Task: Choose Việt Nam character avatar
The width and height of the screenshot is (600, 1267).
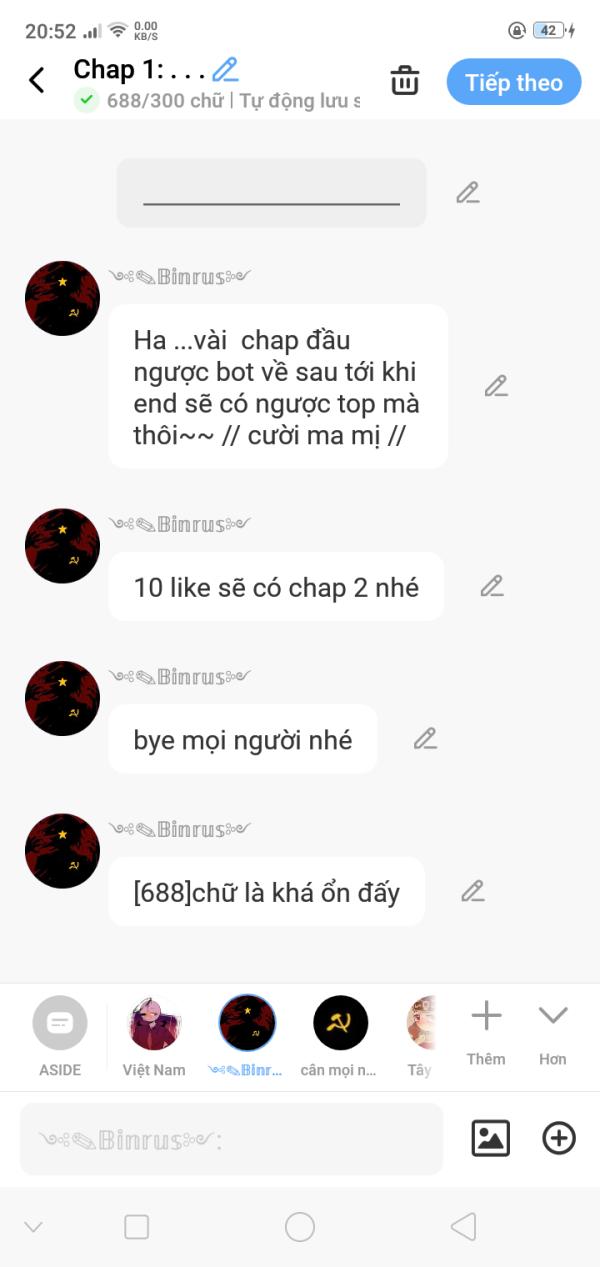Action: [x=154, y=1036]
